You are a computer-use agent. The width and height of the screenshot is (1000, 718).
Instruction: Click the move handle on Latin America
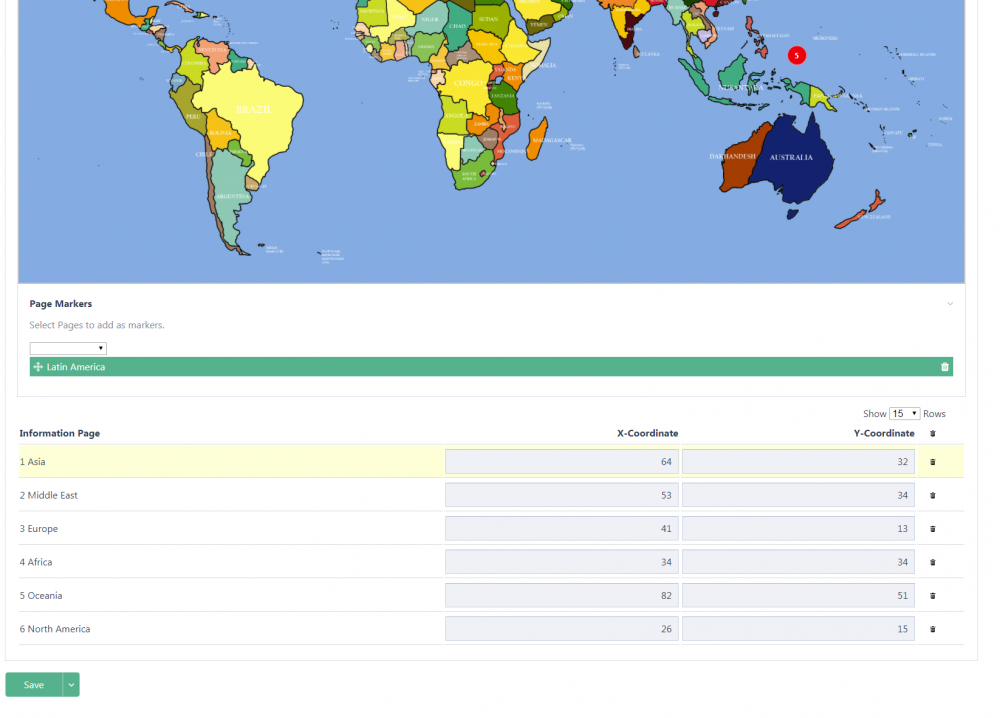coord(38,367)
